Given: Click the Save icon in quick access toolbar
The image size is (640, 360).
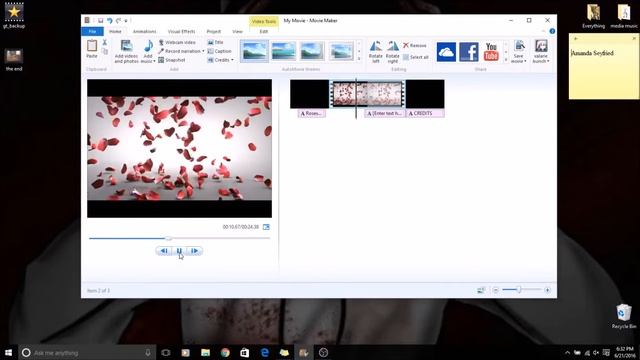Looking at the screenshot, I should [x=100, y=20].
